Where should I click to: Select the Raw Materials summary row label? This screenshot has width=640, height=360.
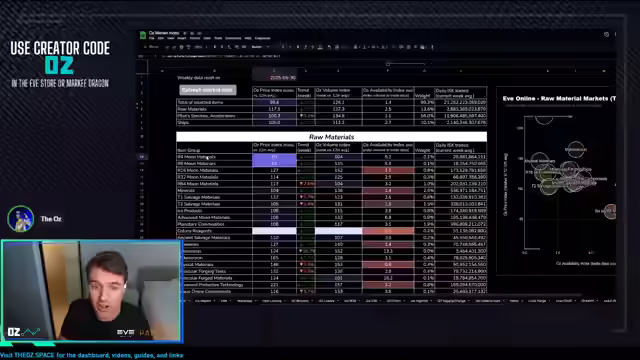pos(192,109)
